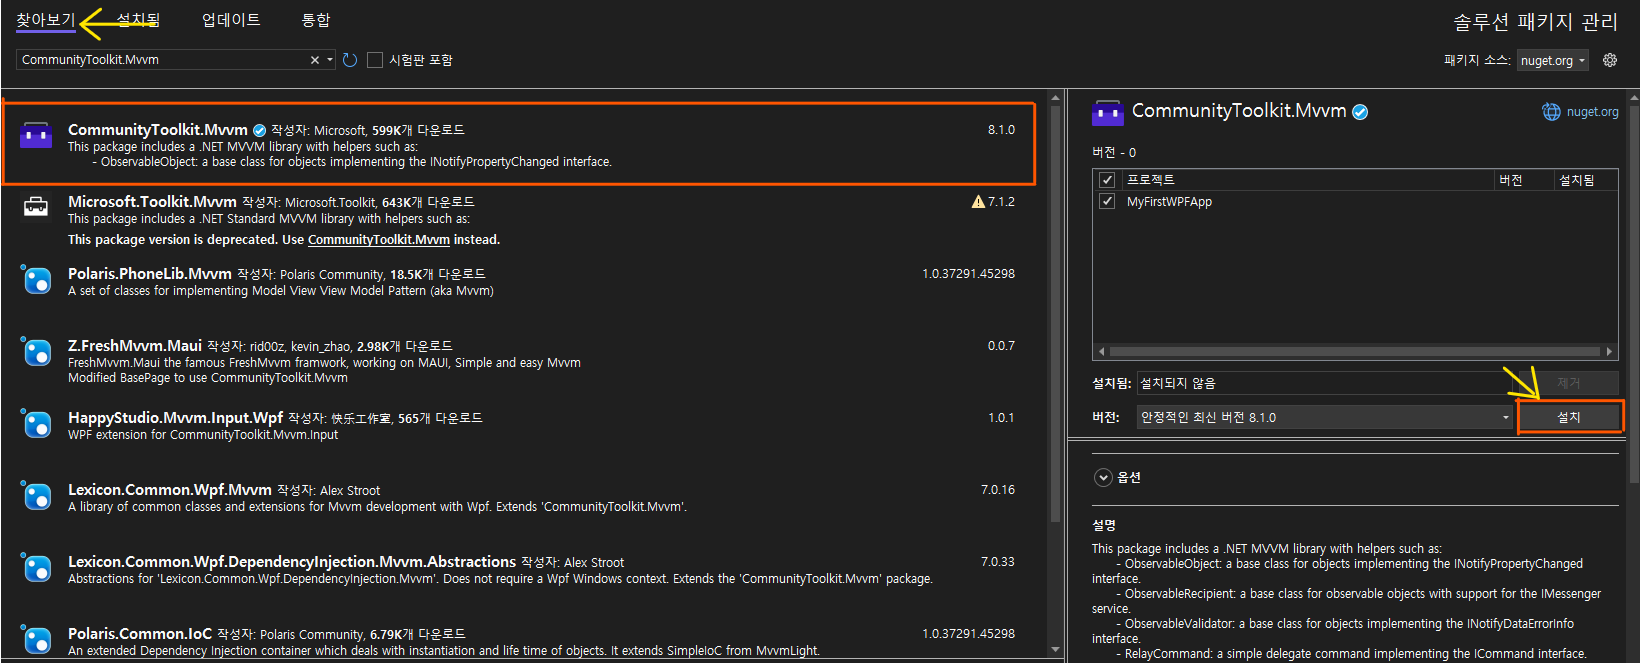
Task: Click the HappyStudio.Mvvm.Input.Wpf package icon
Action: point(36,424)
